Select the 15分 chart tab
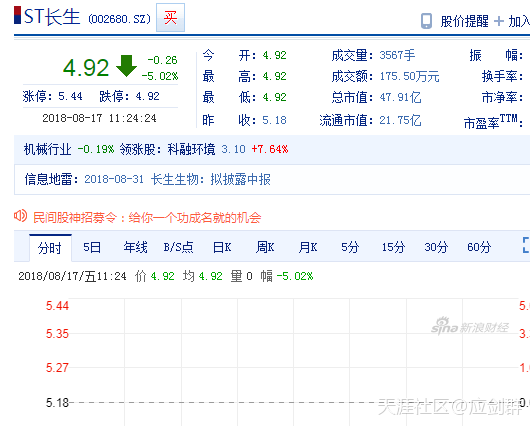This screenshot has width=530, height=426. [393, 247]
